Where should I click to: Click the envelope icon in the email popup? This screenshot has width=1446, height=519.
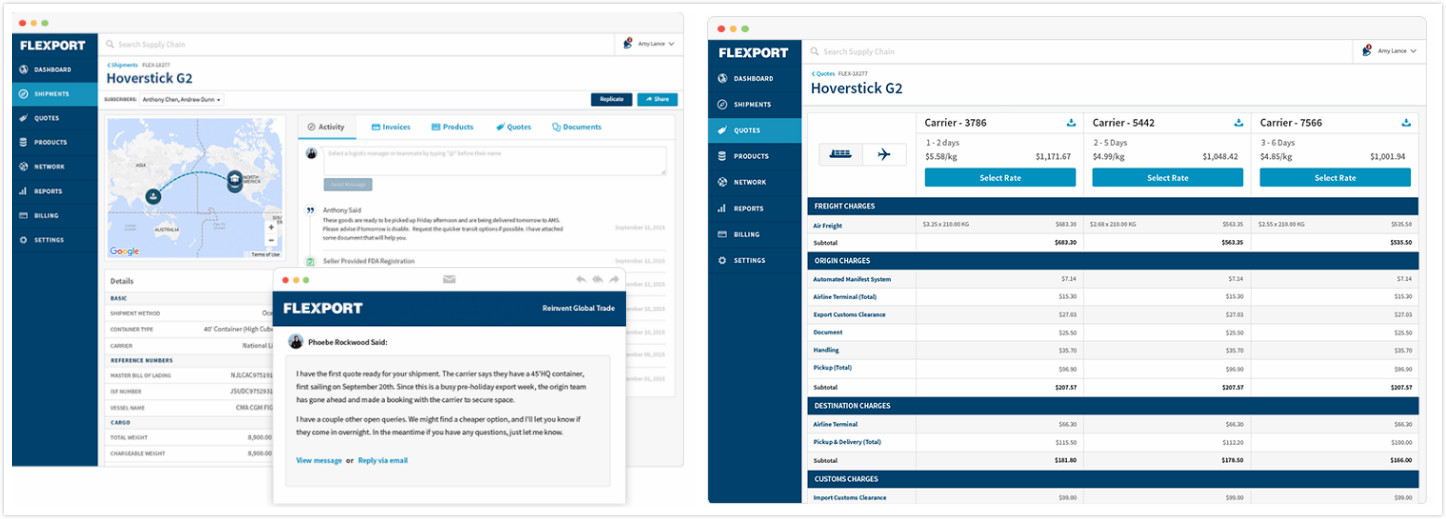point(449,279)
